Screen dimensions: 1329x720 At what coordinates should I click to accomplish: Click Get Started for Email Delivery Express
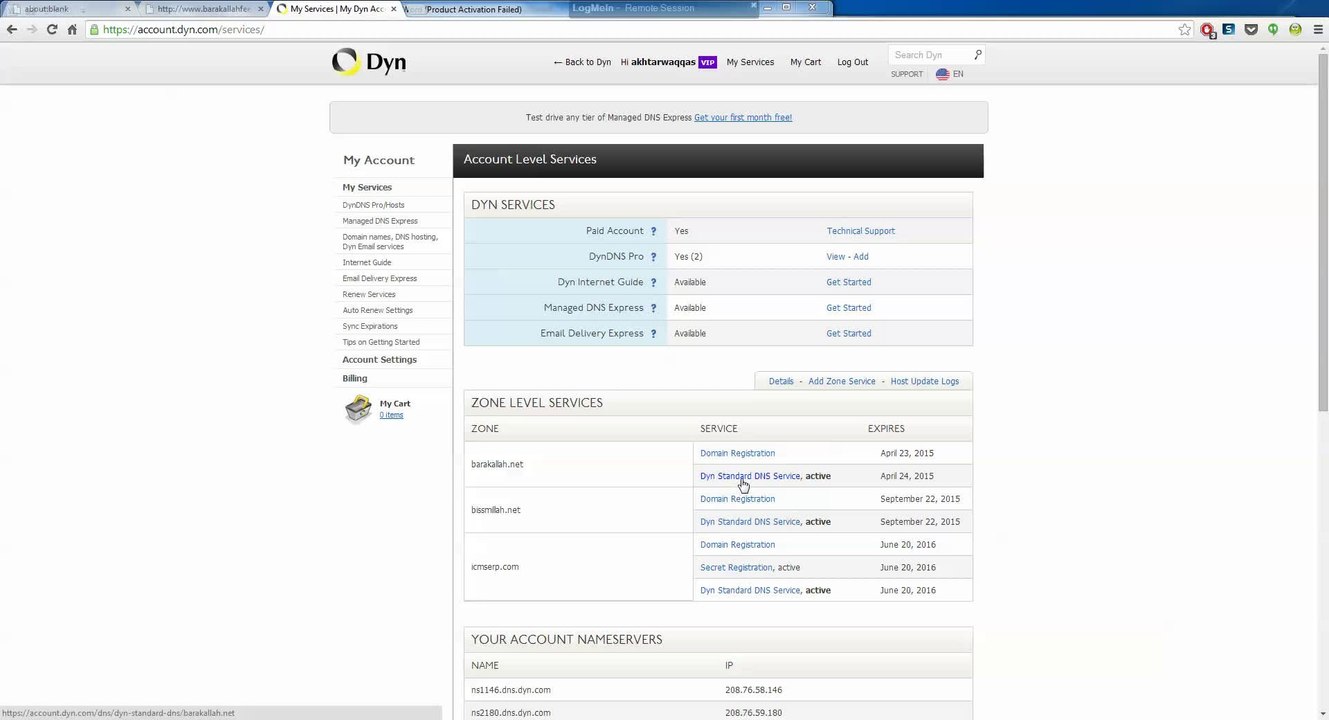tap(849, 334)
